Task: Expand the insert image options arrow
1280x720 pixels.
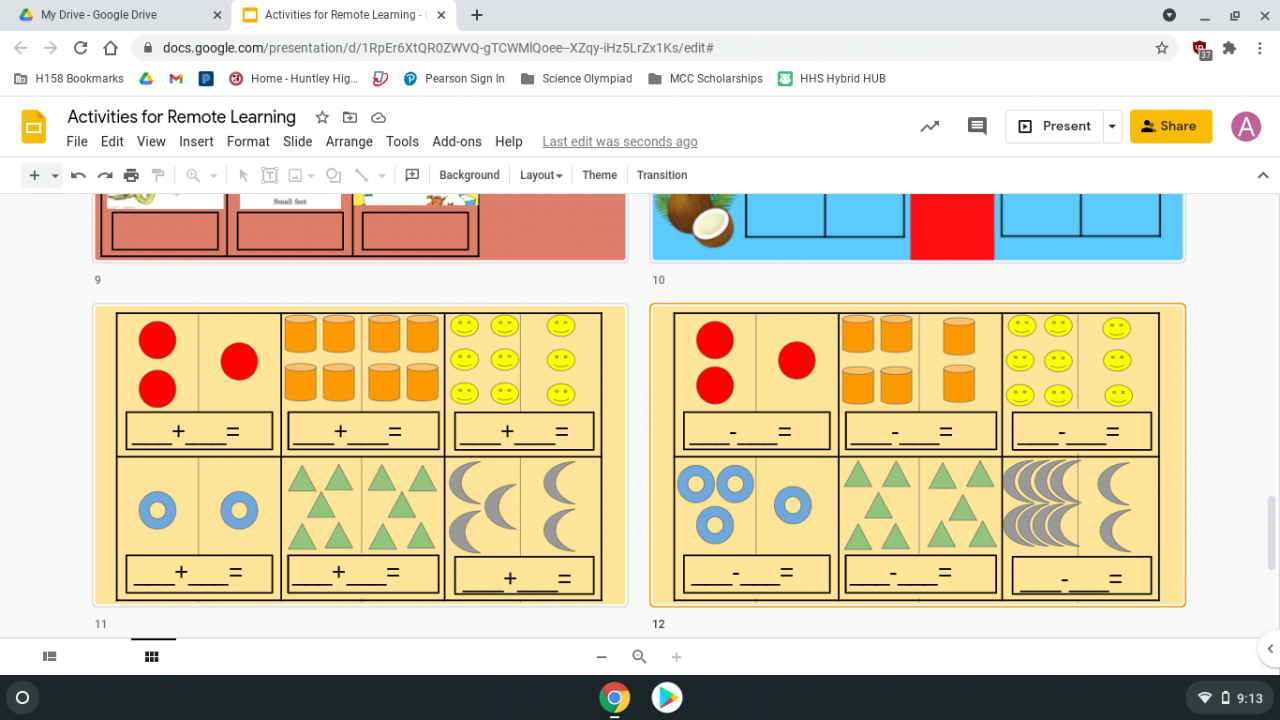Action: coord(311,175)
